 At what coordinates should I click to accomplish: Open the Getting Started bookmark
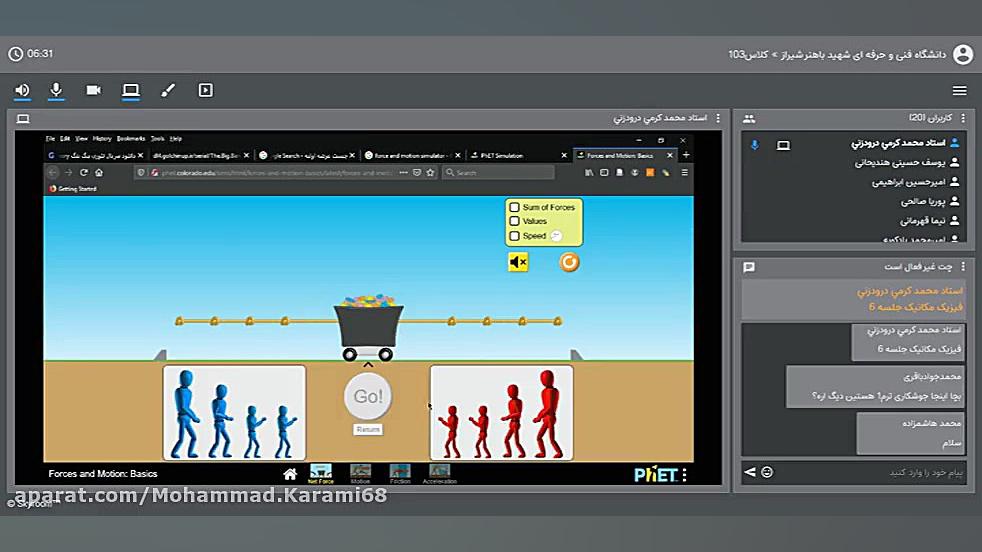click(x=73, y=189)
